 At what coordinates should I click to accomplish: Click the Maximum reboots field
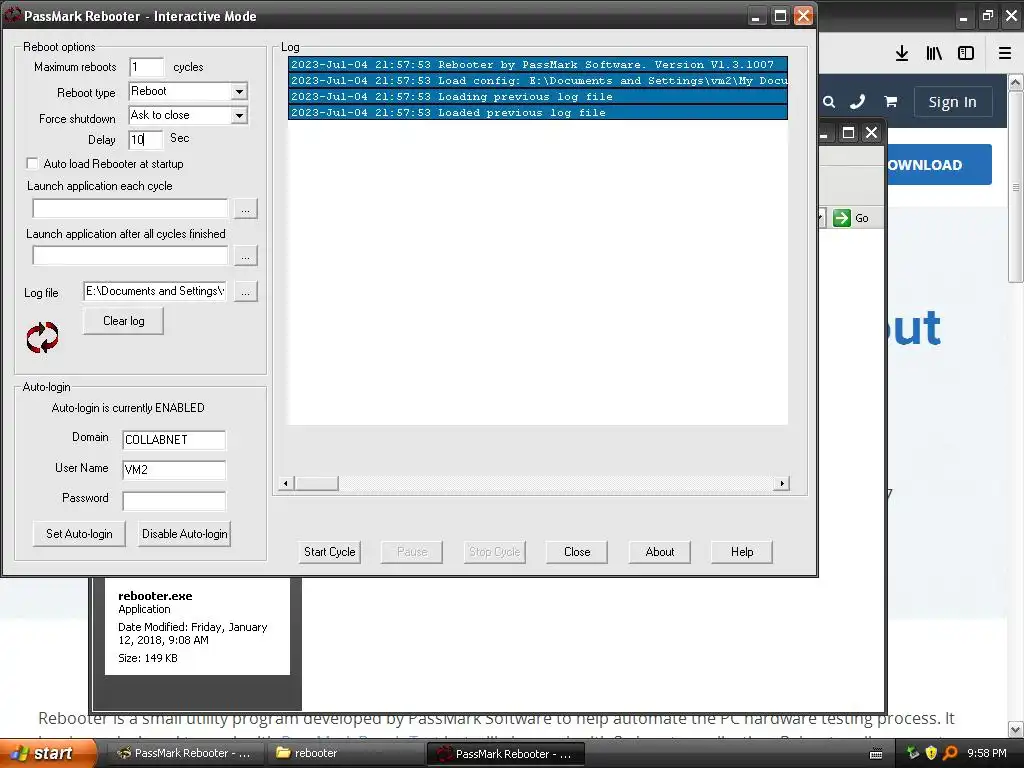(x=146, y=67)
